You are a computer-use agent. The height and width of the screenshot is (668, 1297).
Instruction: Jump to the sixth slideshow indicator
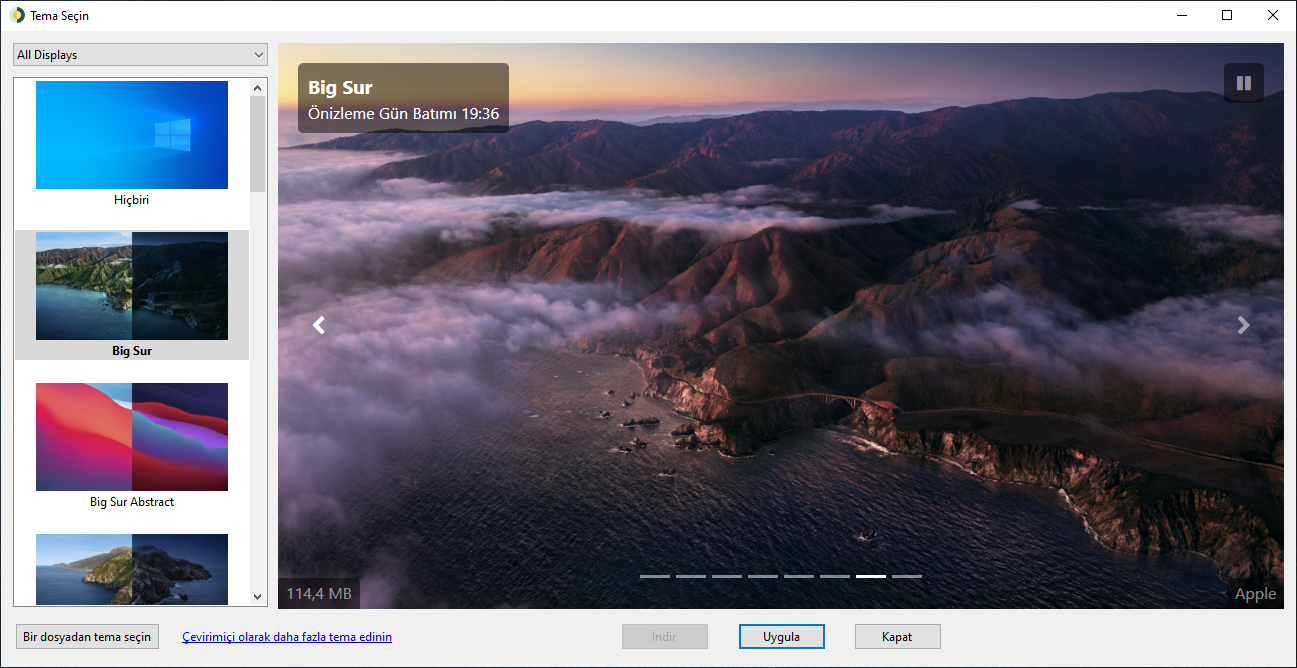point(835,576)
